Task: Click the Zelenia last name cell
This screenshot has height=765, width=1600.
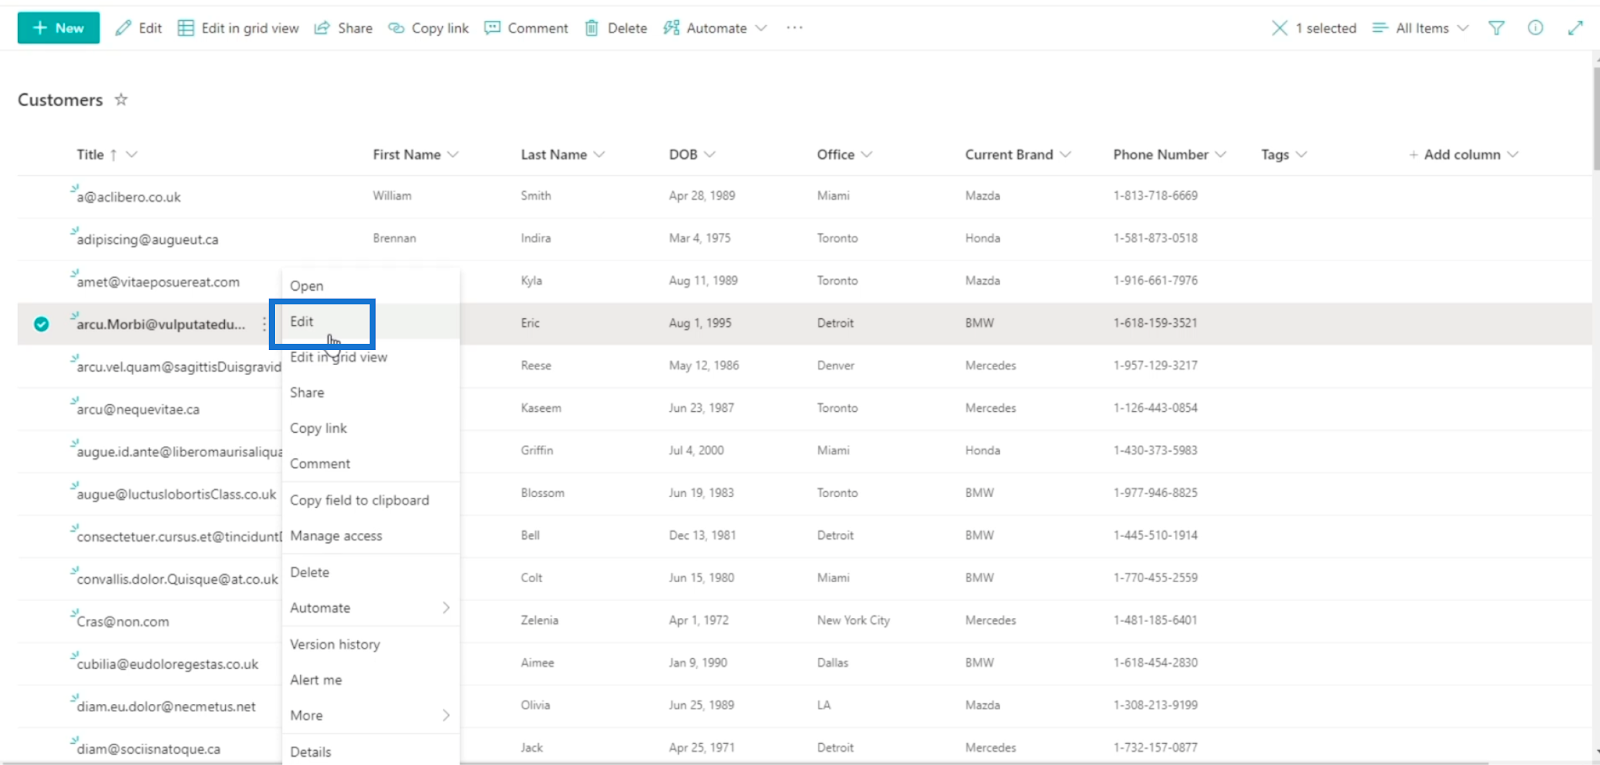Action: [x=540, y=620]
